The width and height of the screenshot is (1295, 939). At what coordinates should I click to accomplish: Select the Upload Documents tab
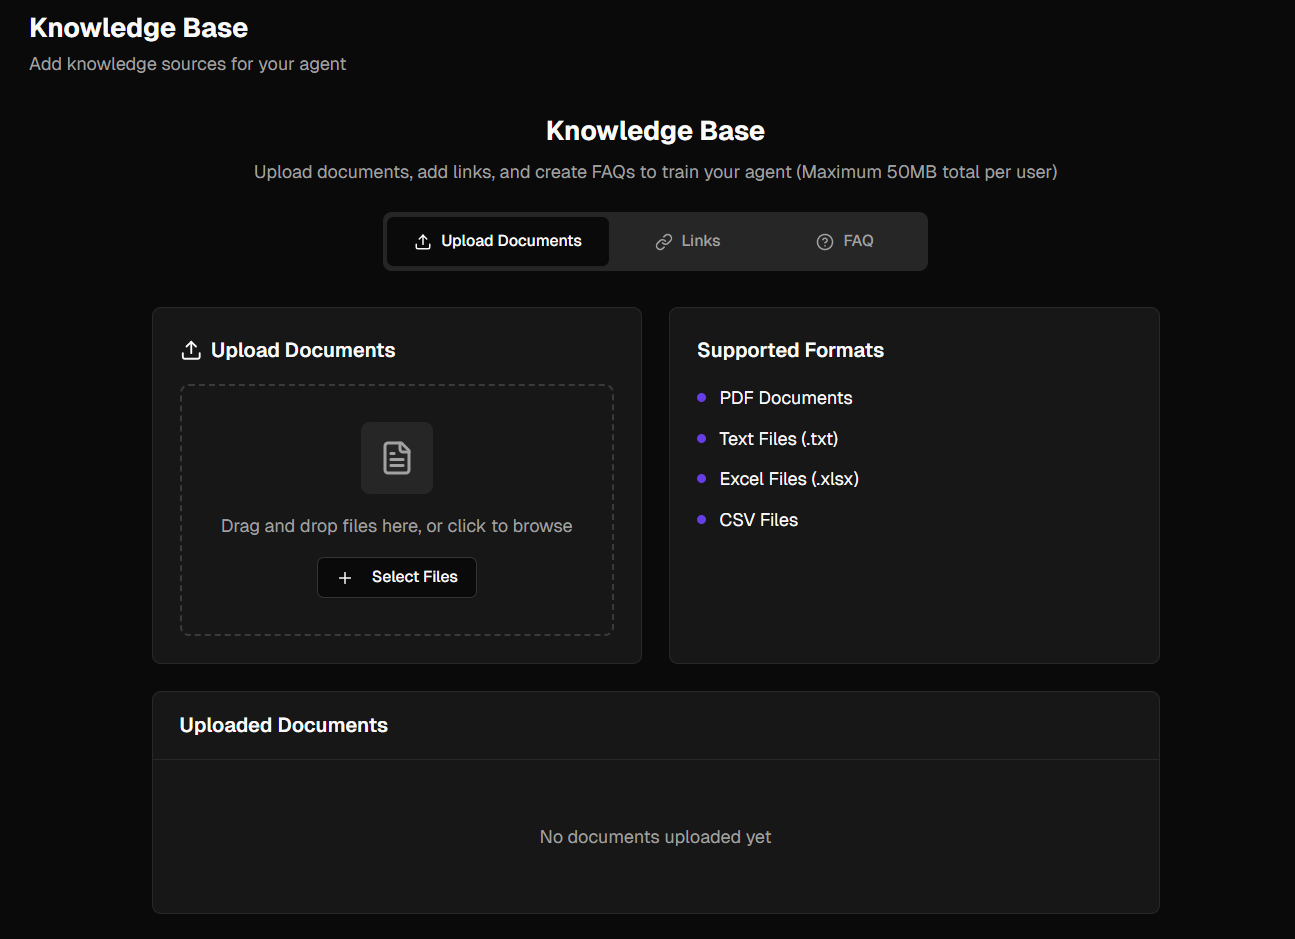(x=498, y=241)
